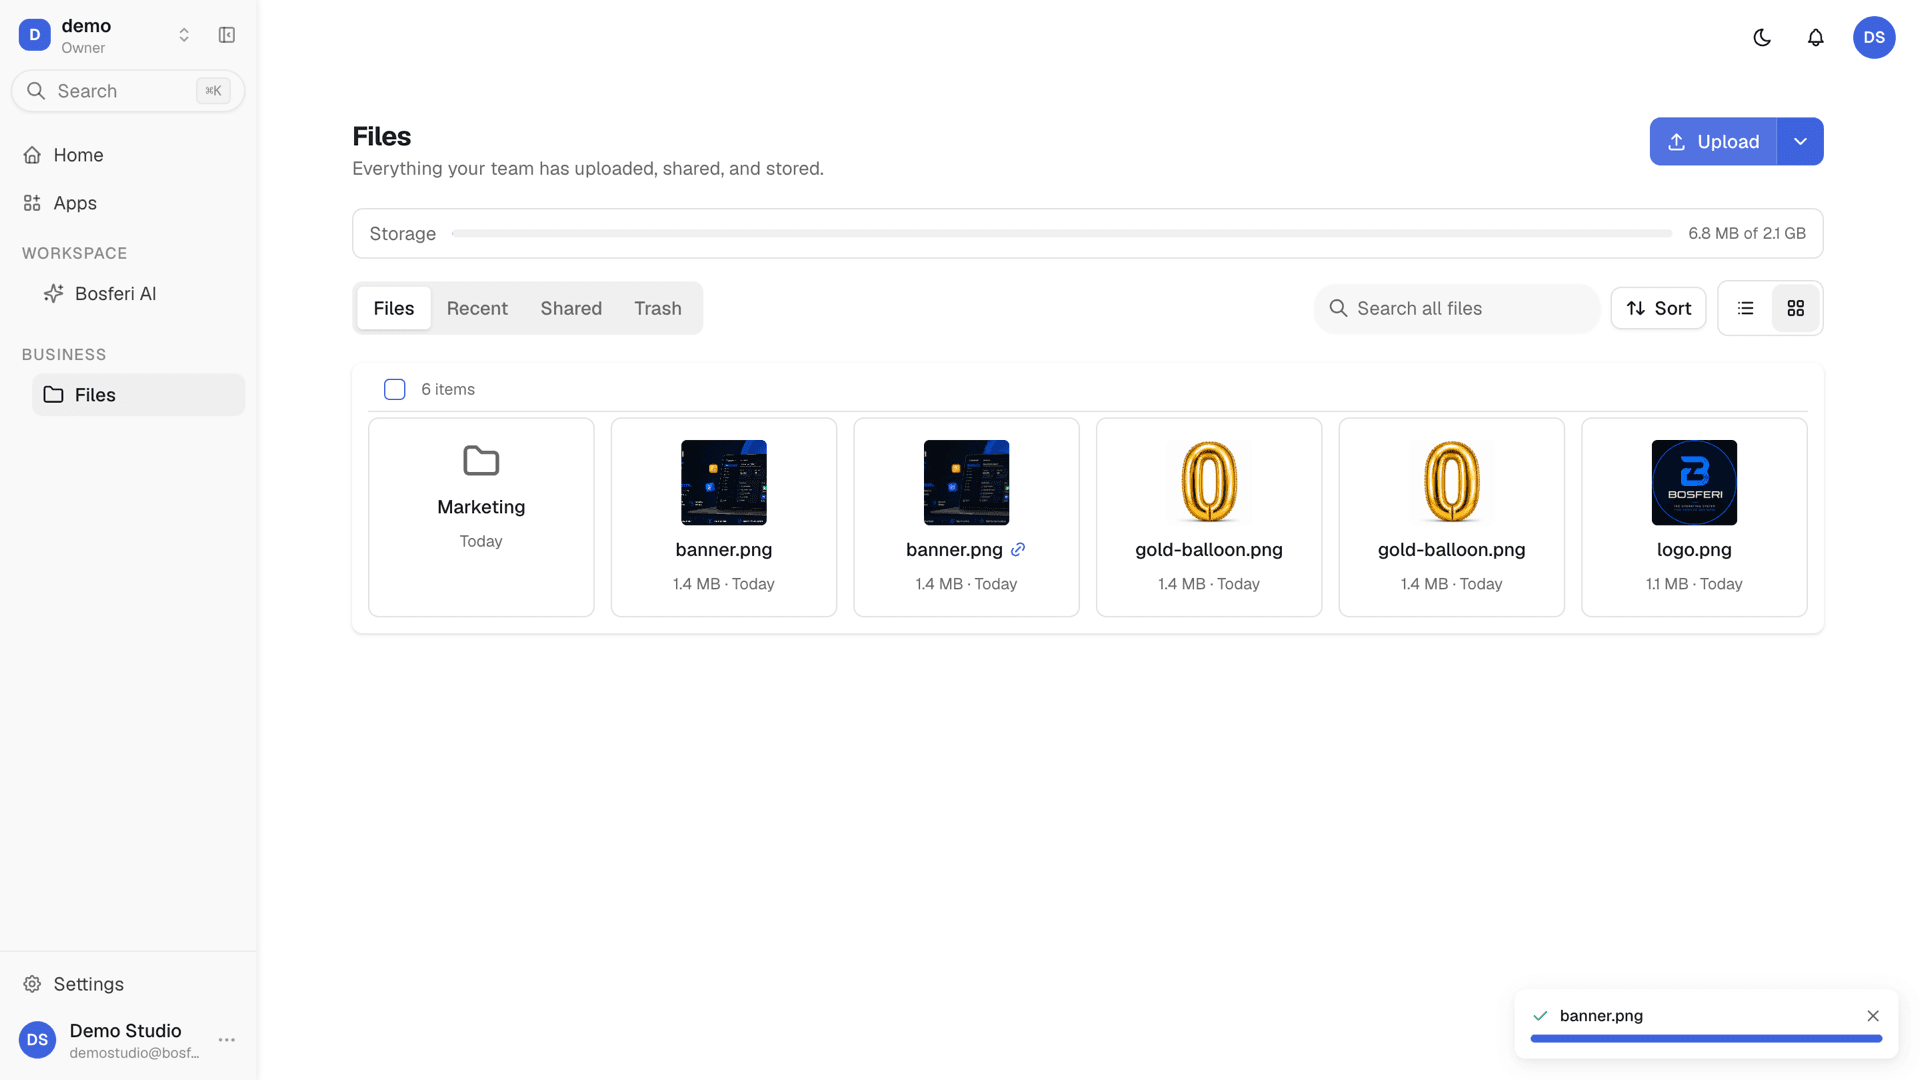This screenshot has width=1920, height=1080.
Task: Open the Trash tab
Action: pyautogui.click(x=658, y=308)
